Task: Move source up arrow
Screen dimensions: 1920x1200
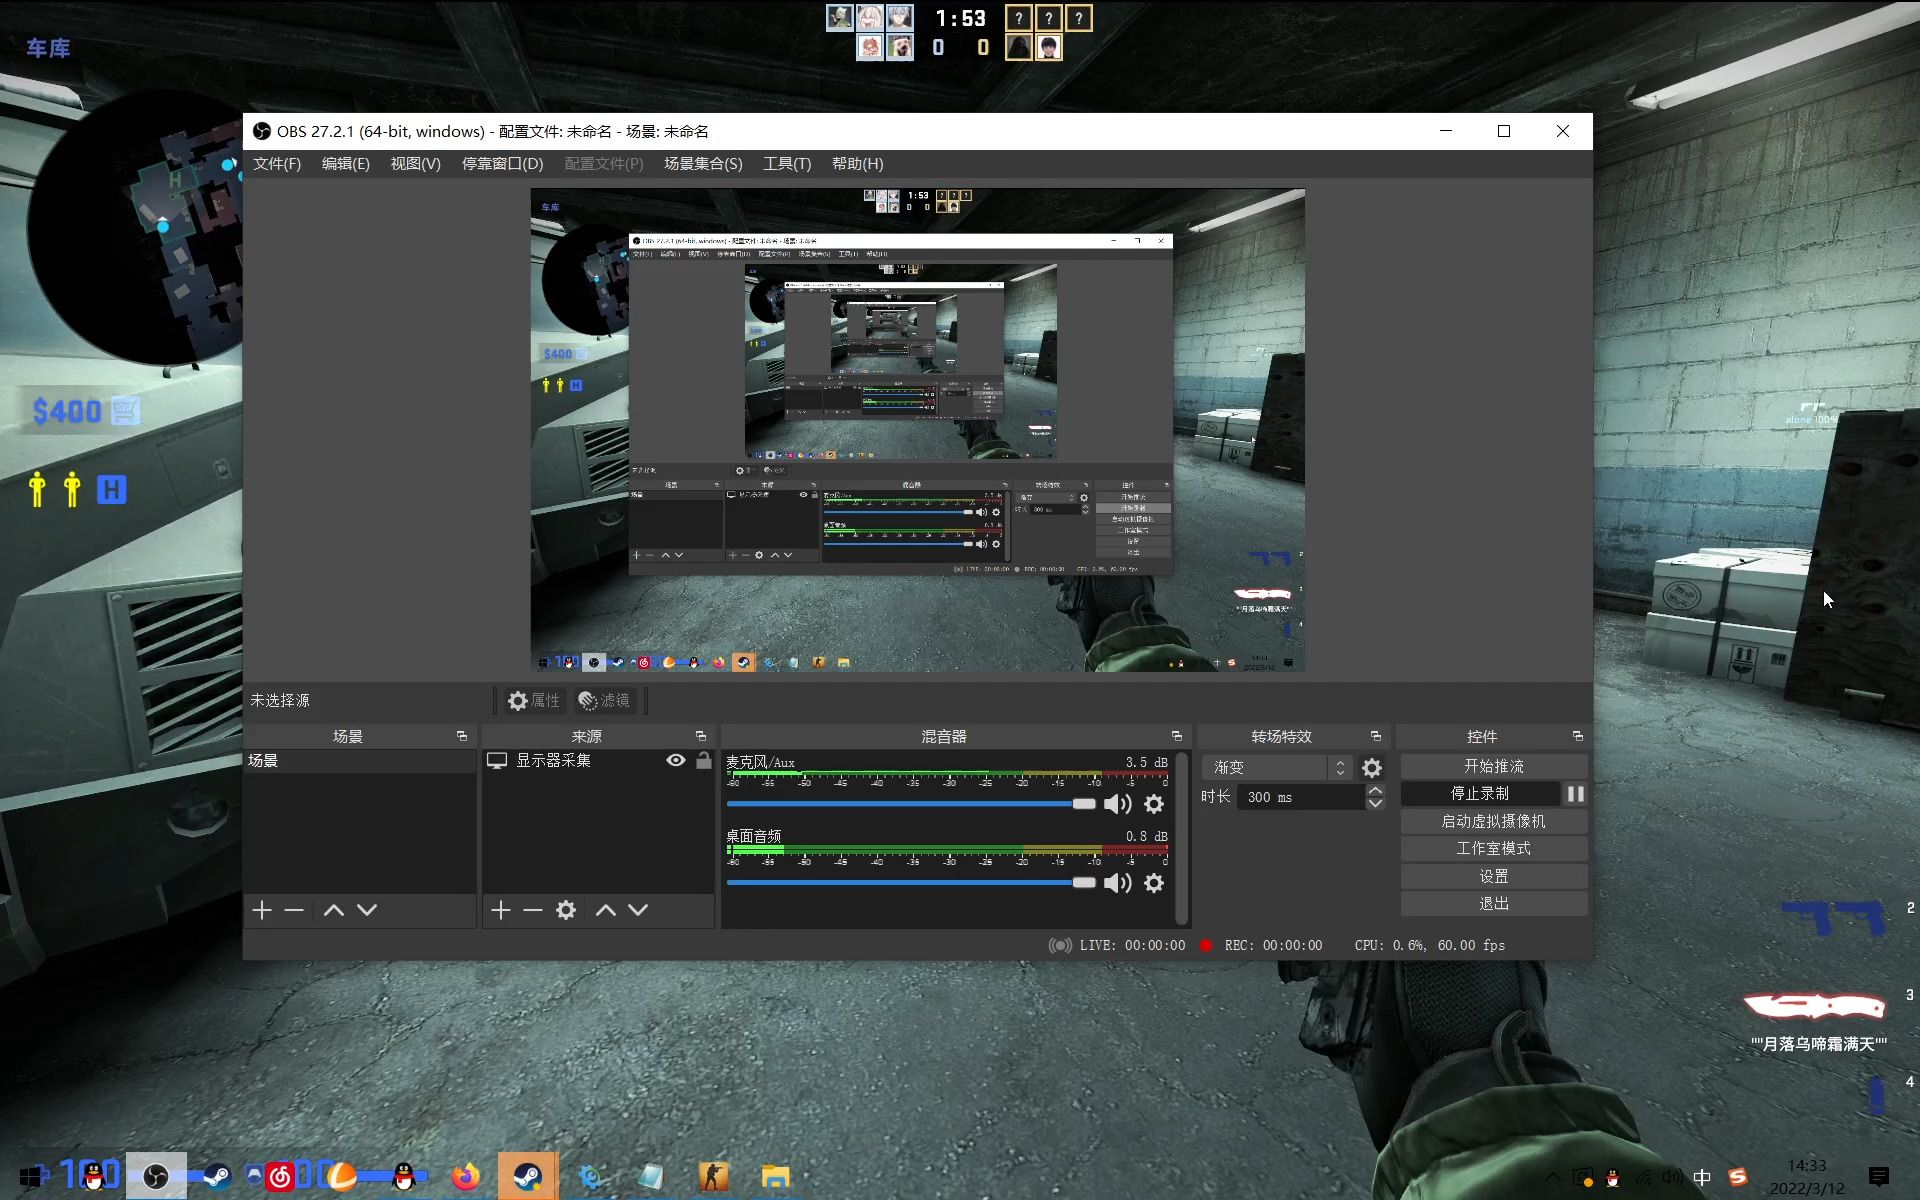Action: [x=606, y=910]
